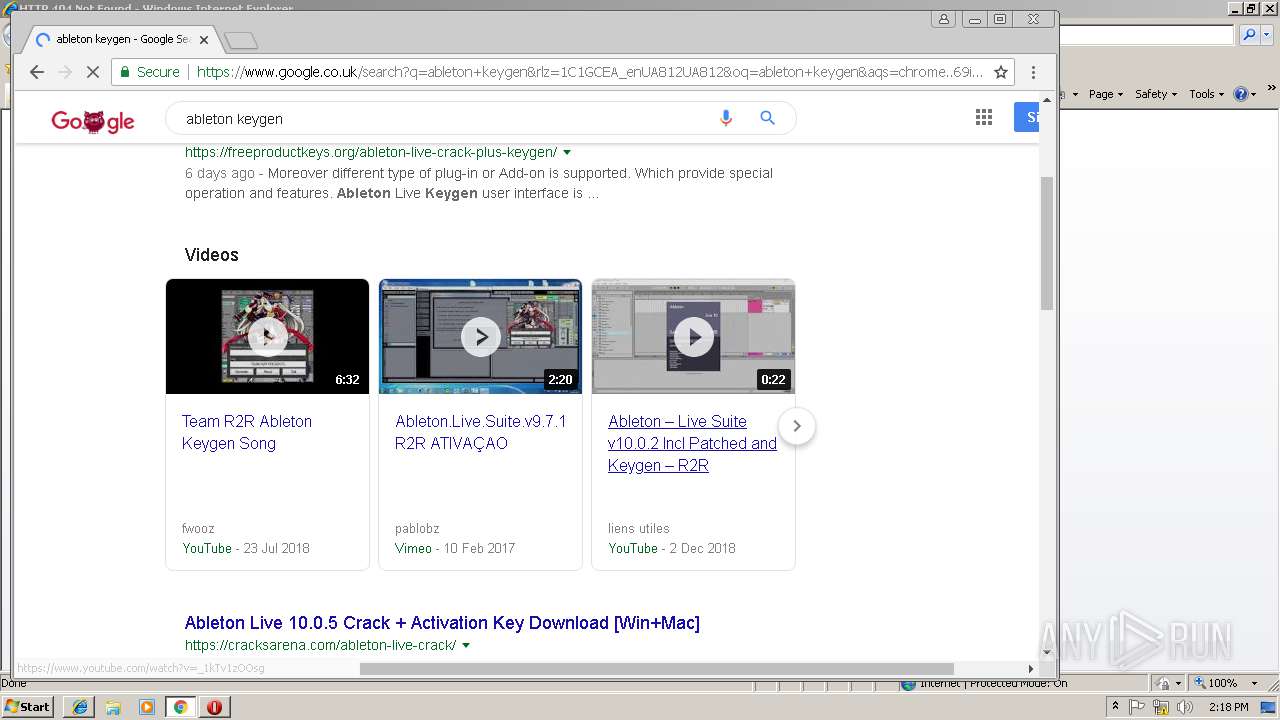Screen dimensions: 1280x720
Task: Click the blue Google search magnifier
Action: click(x=768, y=118)
